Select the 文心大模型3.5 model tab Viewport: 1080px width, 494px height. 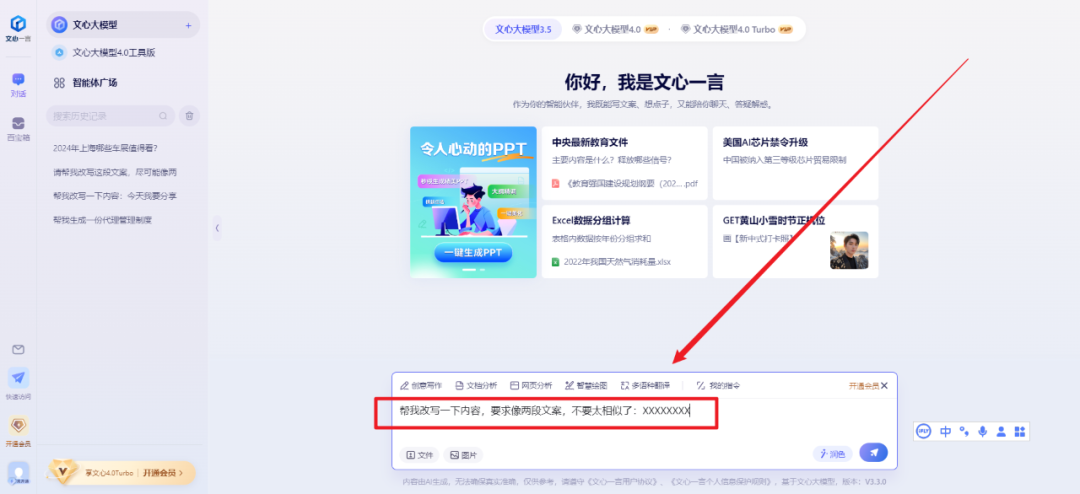point(523,29)
